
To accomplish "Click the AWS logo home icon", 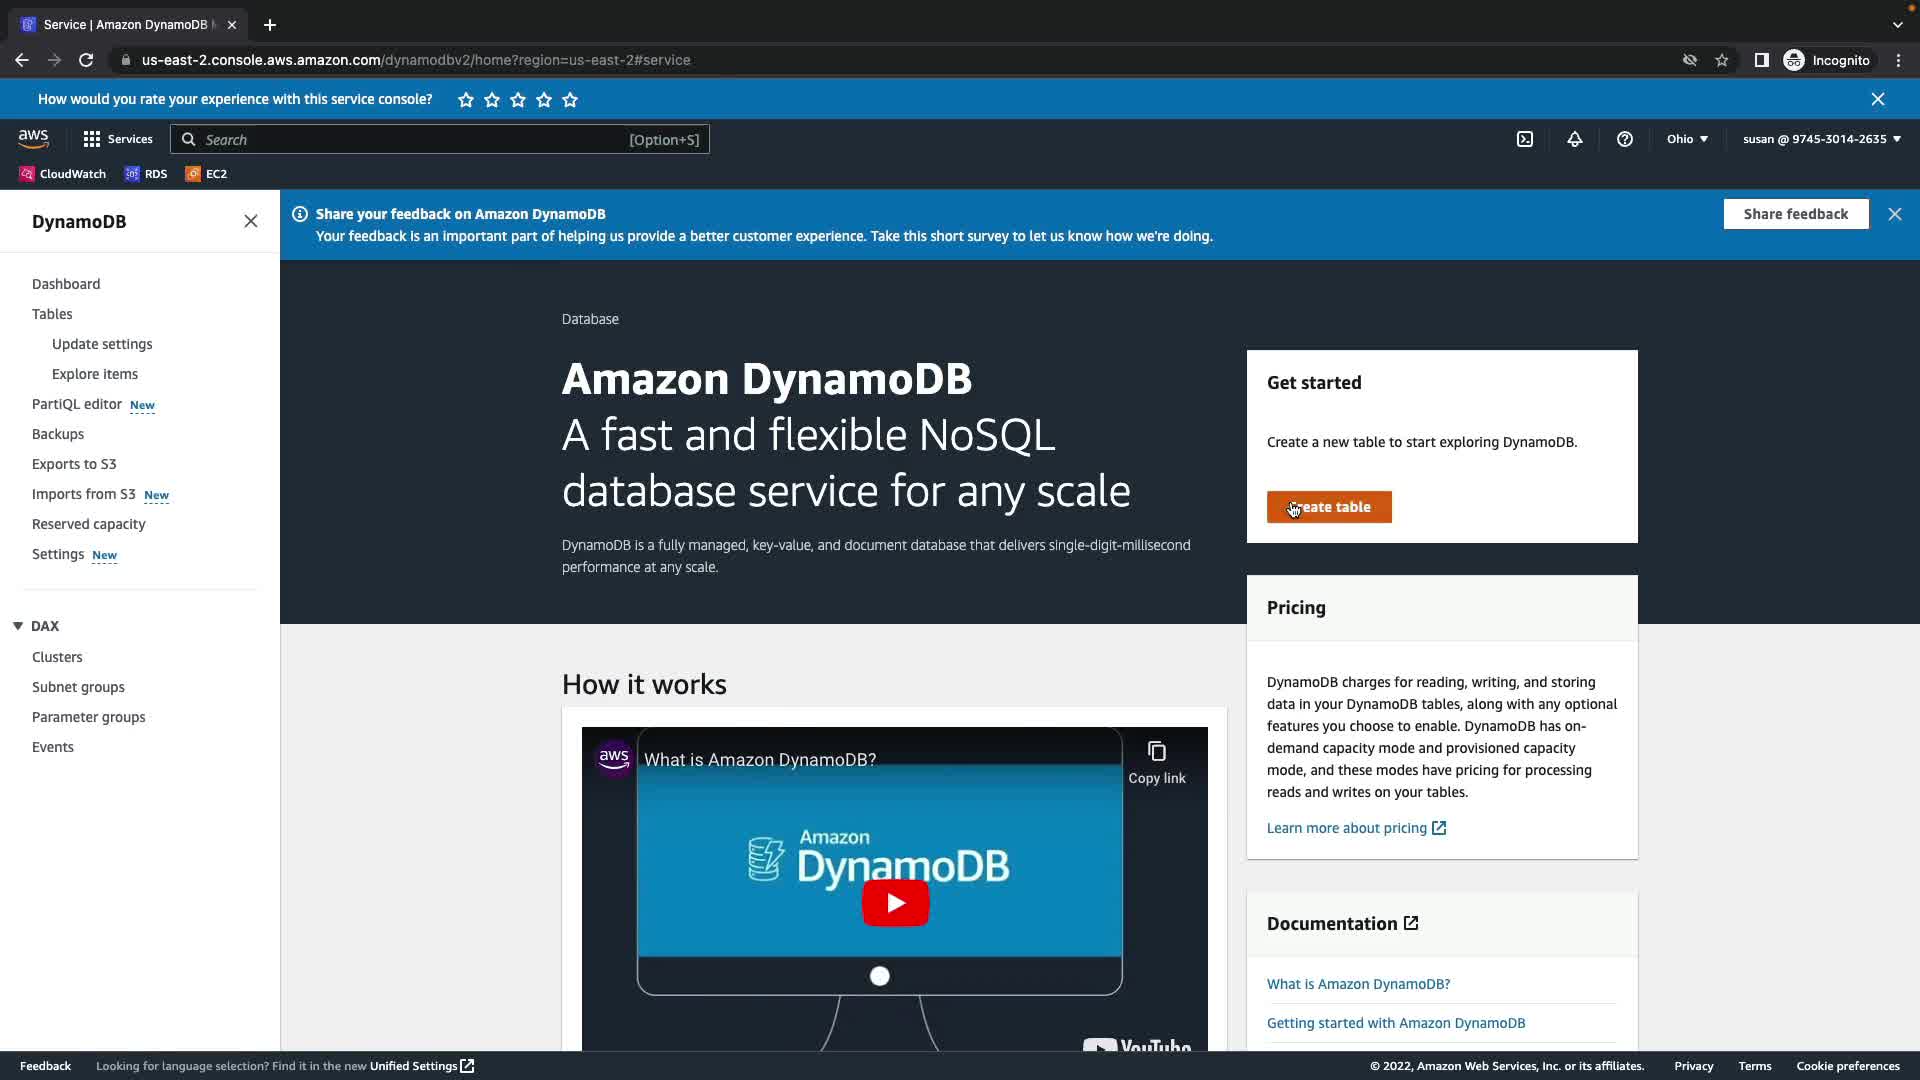I will click(33, 139).
